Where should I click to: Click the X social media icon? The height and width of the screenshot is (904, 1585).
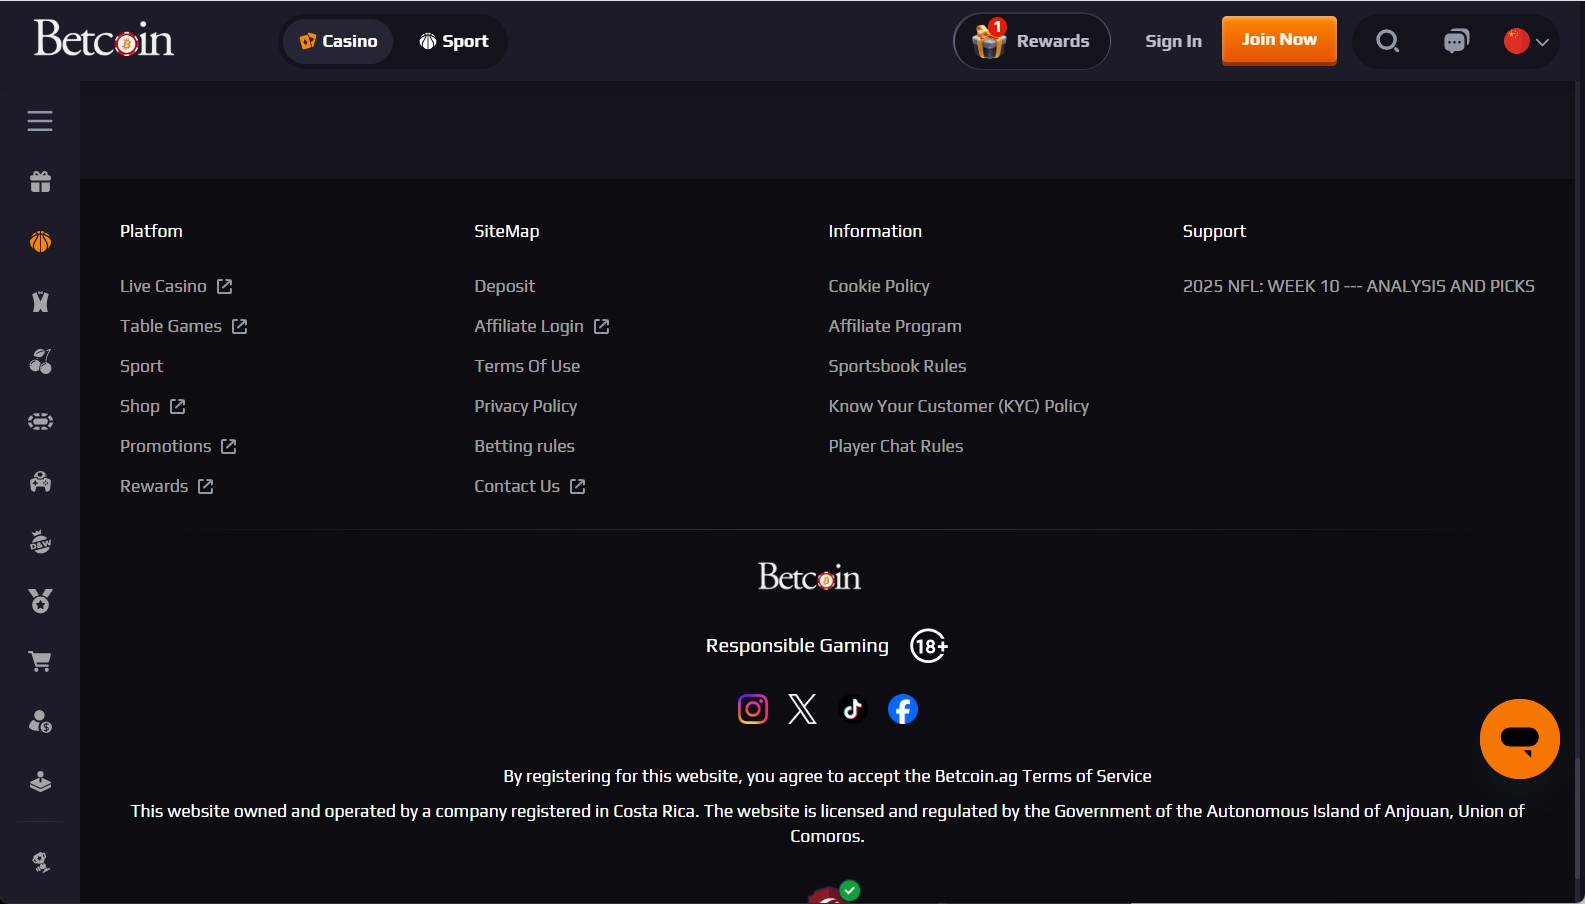click(802, 709)
